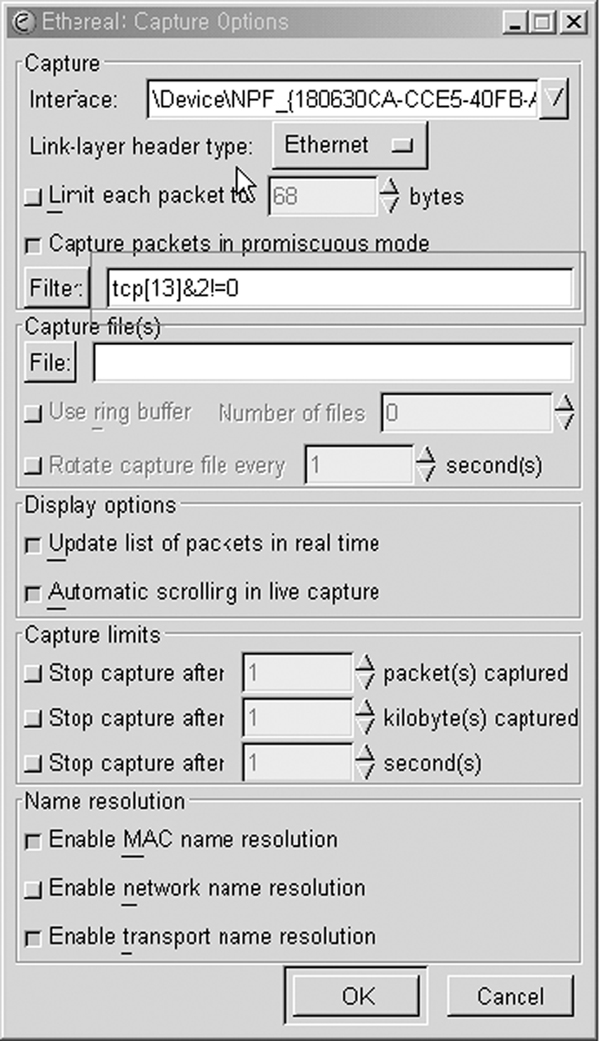
Task: Increase packet byte limit with up arrow
Action: tap(390, 186)
